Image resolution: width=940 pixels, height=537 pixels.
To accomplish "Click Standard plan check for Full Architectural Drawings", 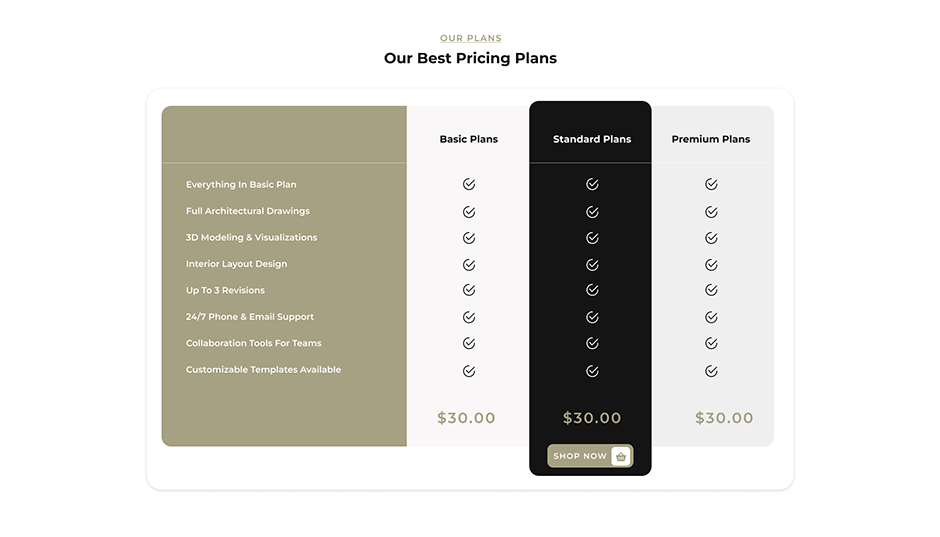I will [592, 212].
